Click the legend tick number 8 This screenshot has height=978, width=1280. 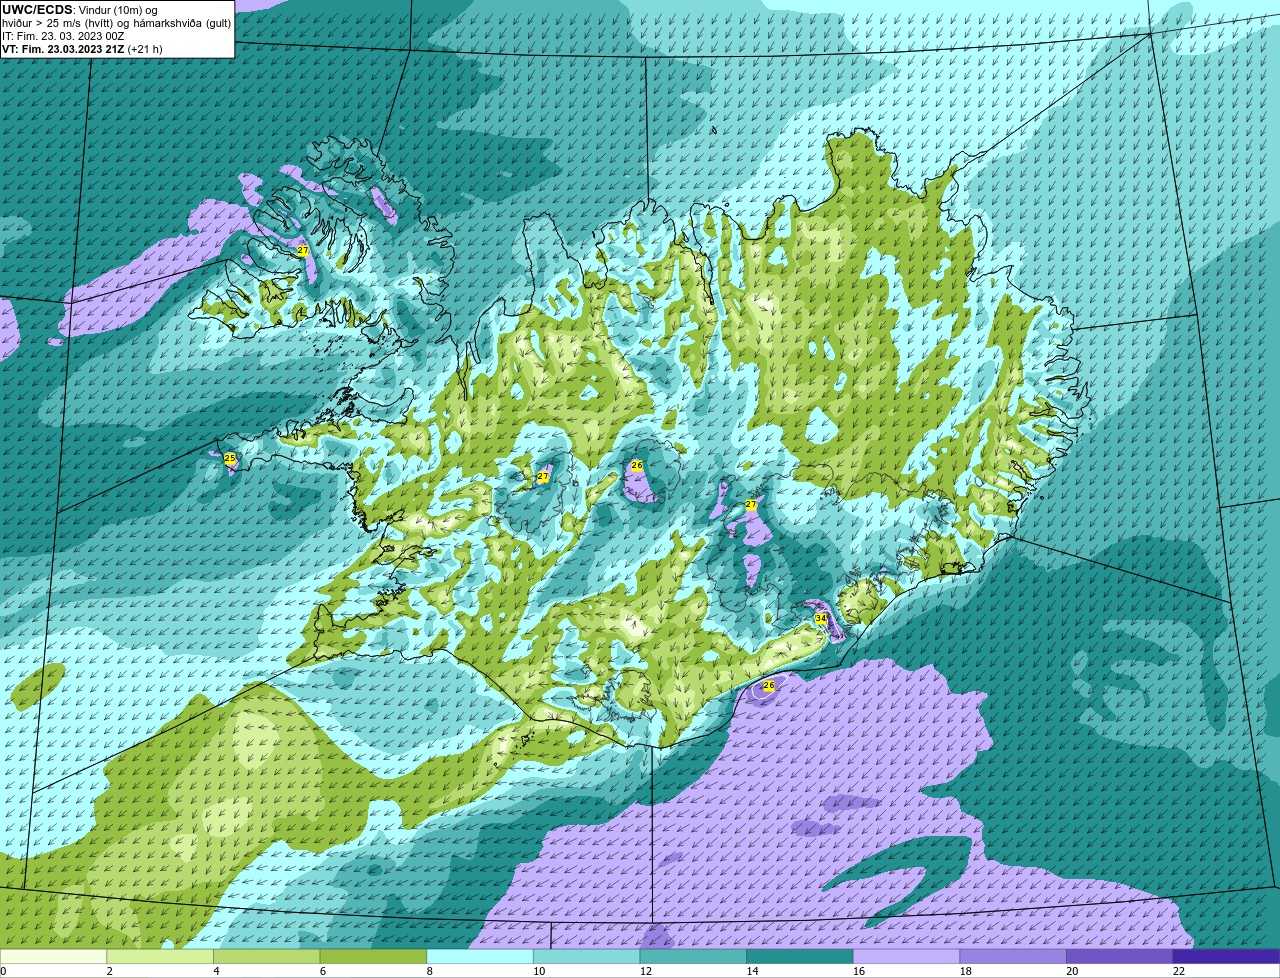coord(429,971)
